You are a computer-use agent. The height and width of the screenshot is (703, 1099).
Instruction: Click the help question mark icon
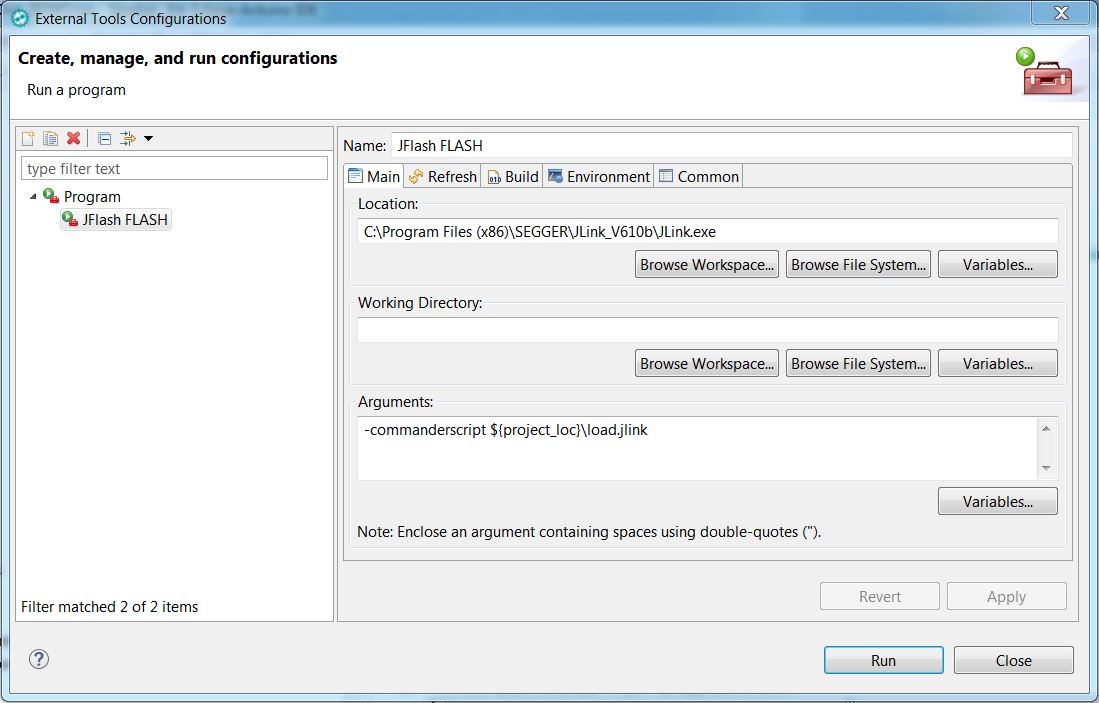[38, 659]
